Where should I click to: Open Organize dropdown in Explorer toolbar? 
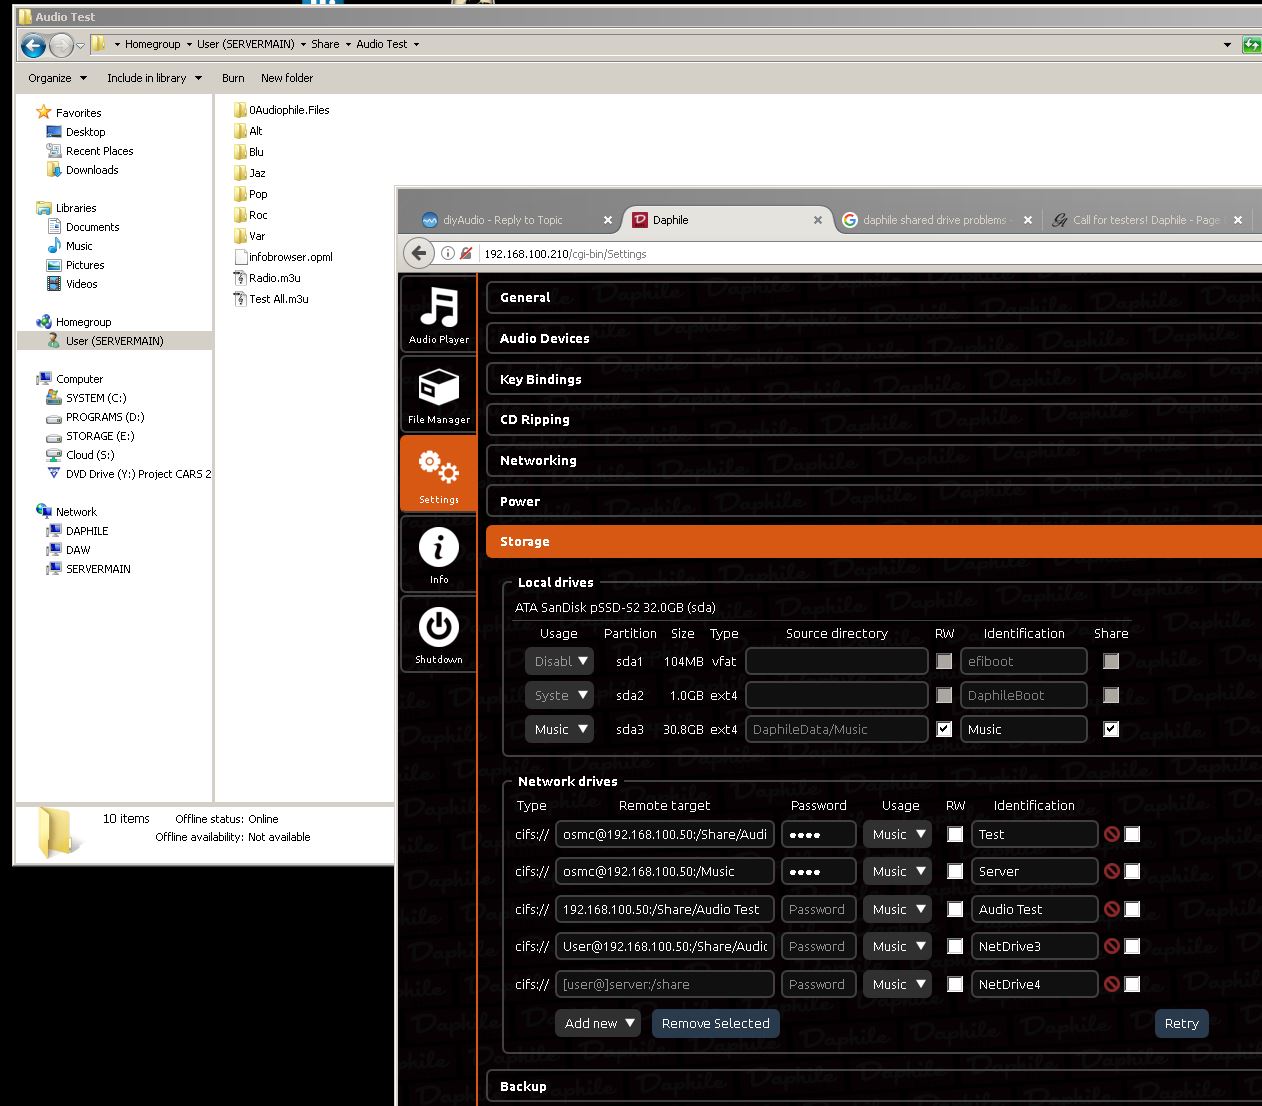(x=57, y=78)
